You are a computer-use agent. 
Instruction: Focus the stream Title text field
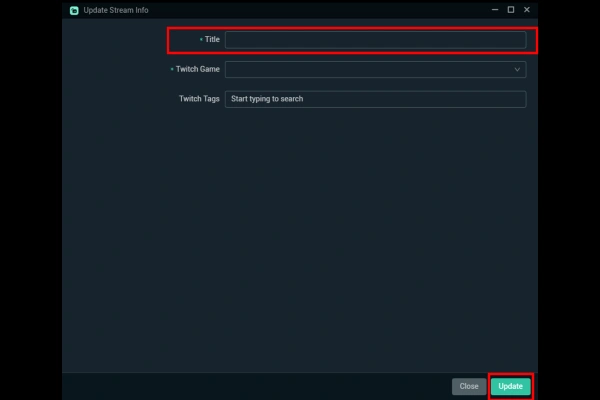click(x=375, y=40)
